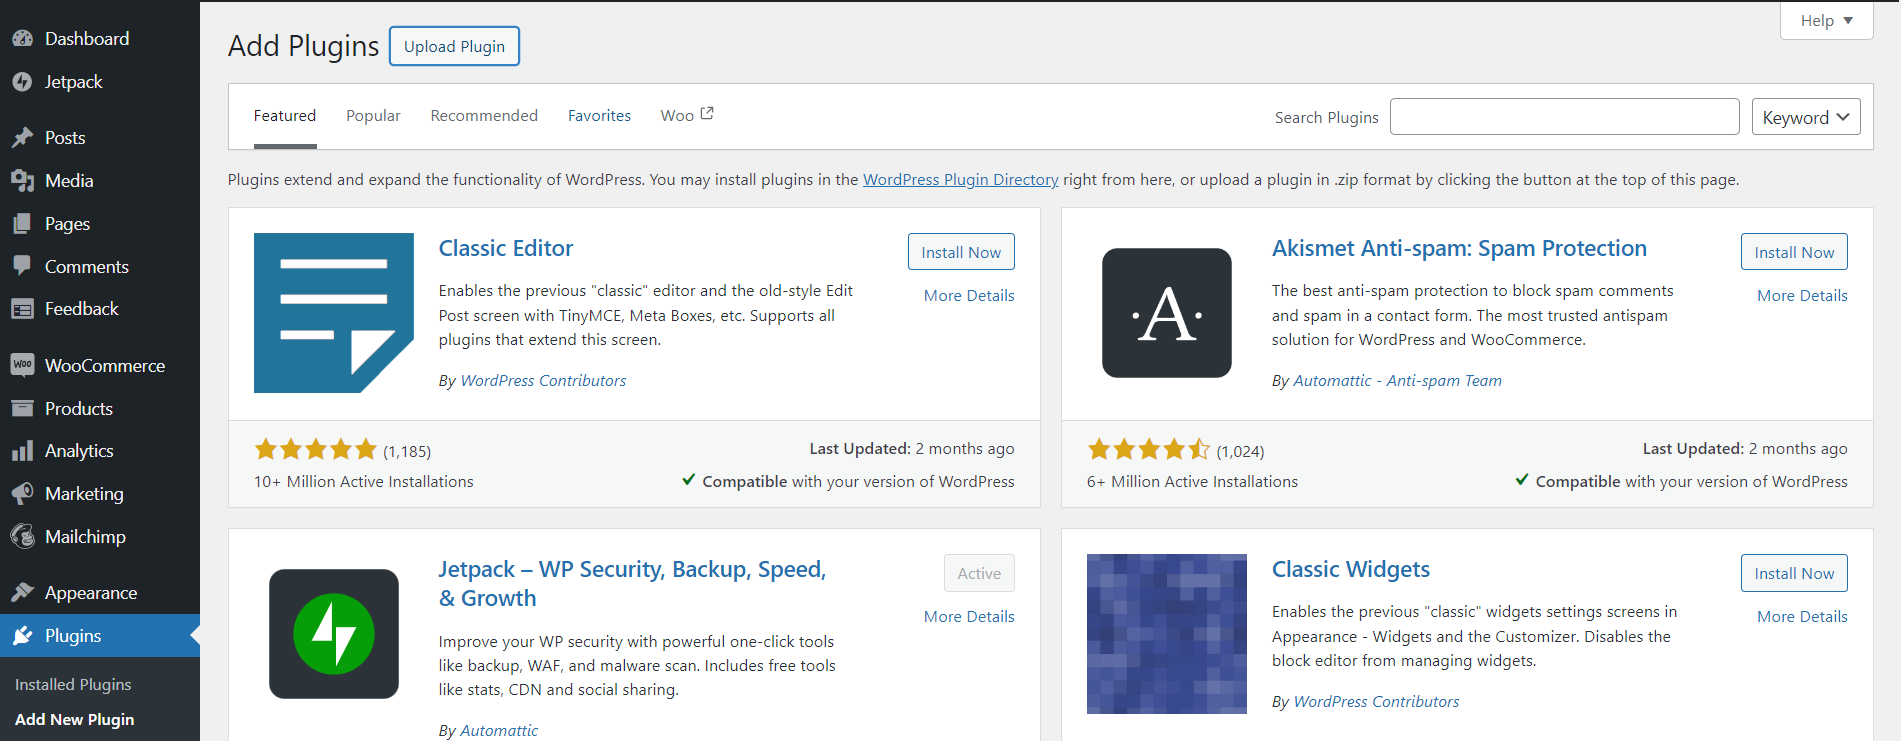The image size is (1901, 741).
Task: Open the Classic Editor title link
Action: point(506,248)
